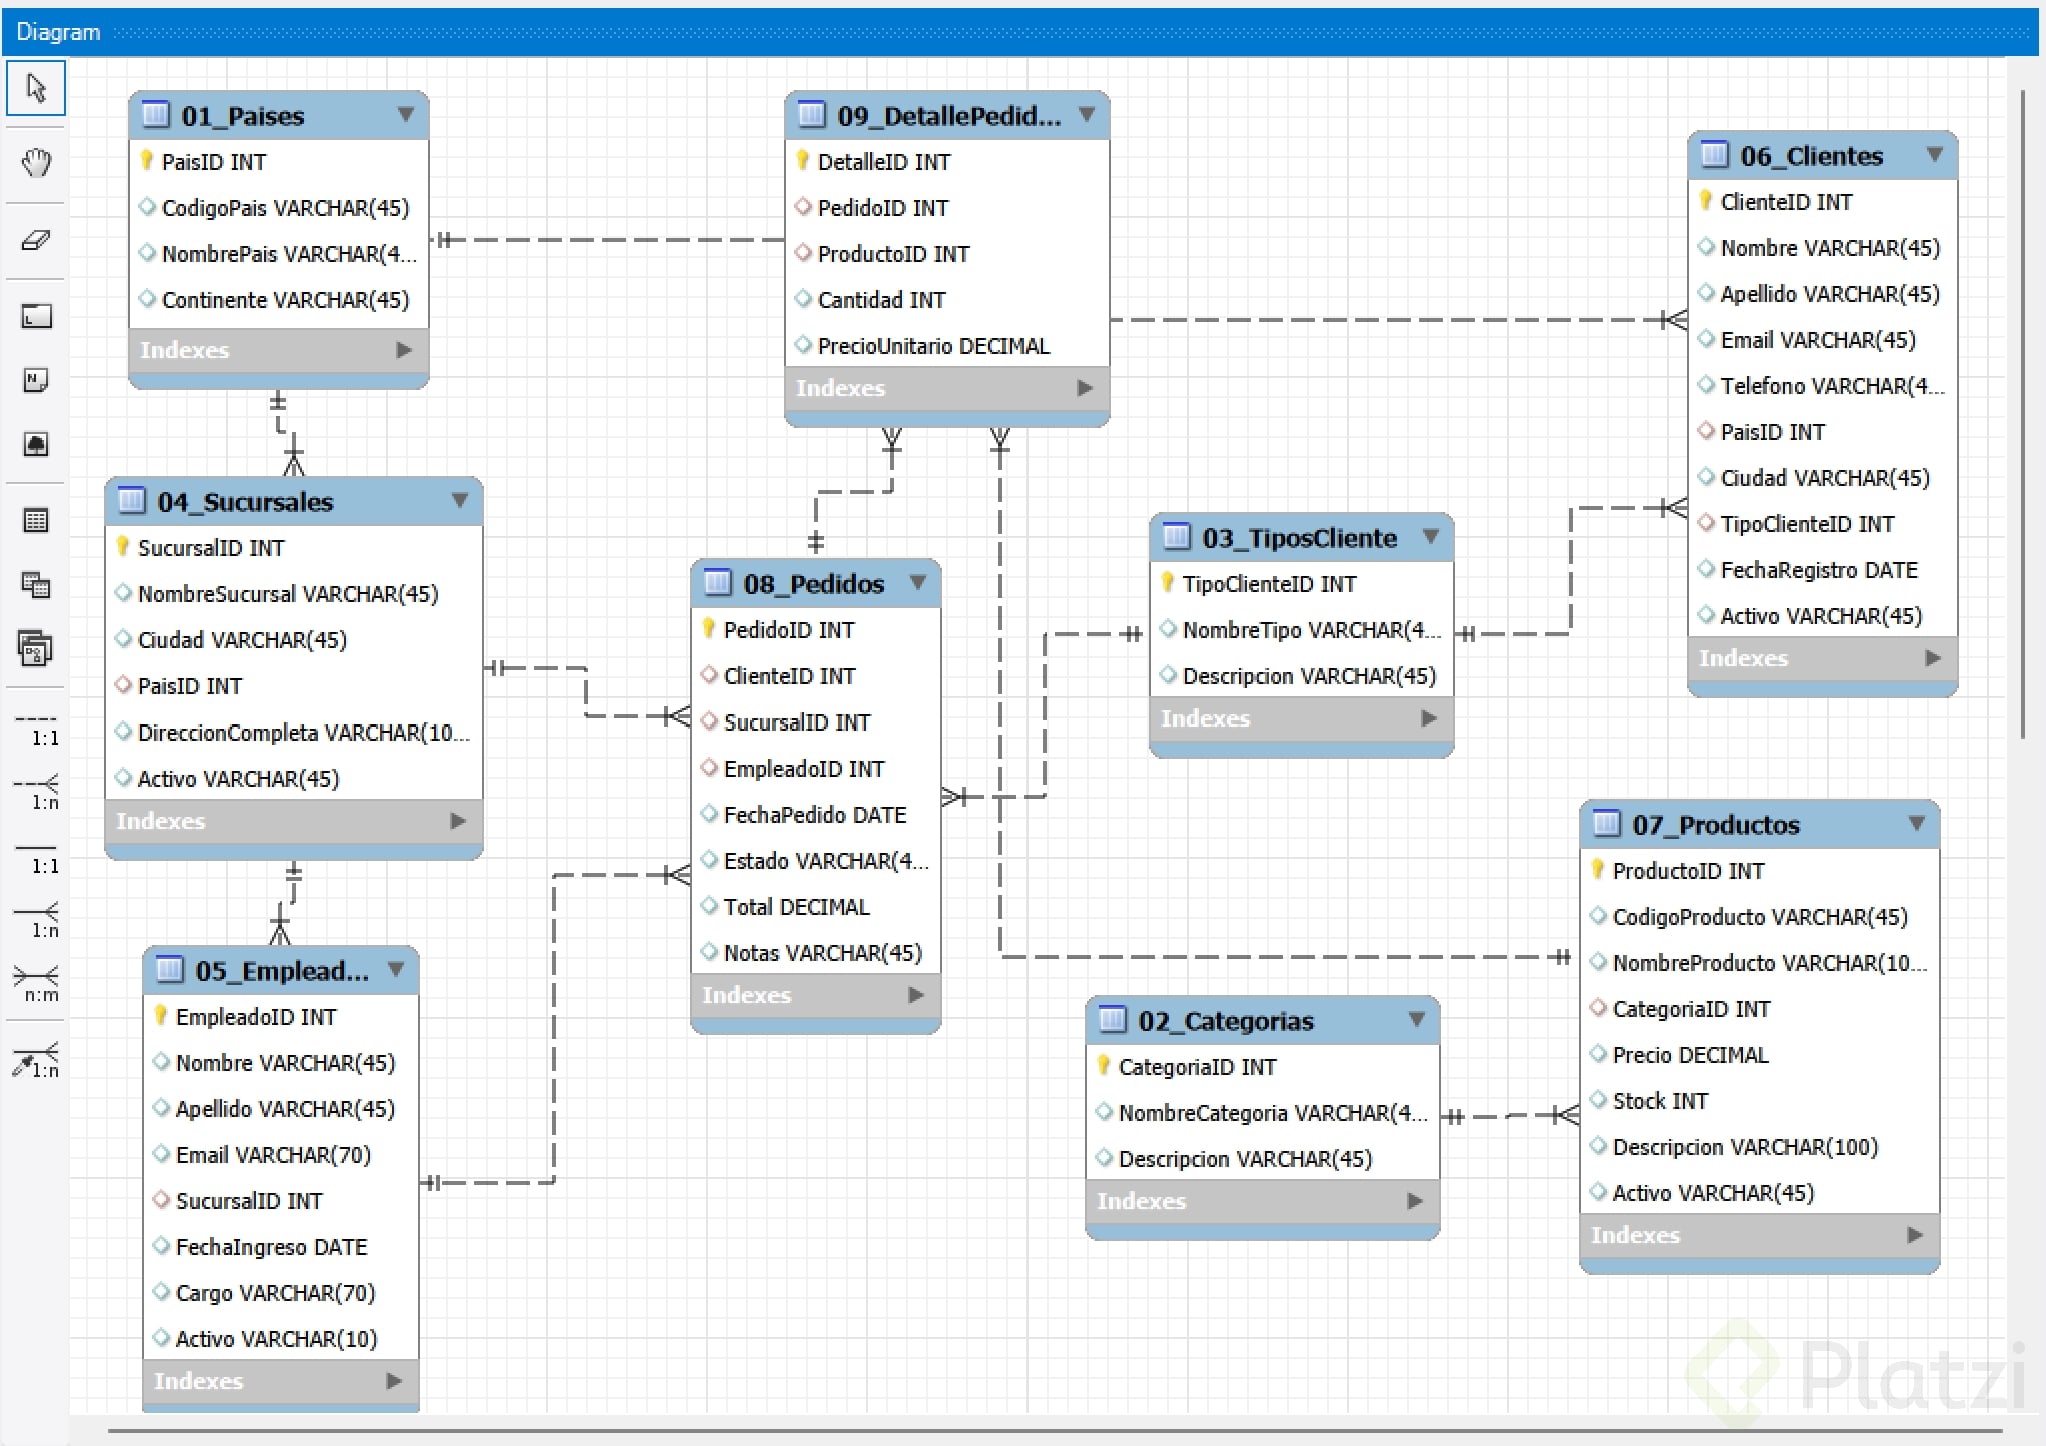This screenshot has height=1446, width=2046.
Task: Select the new table tool
Action: 36,521
